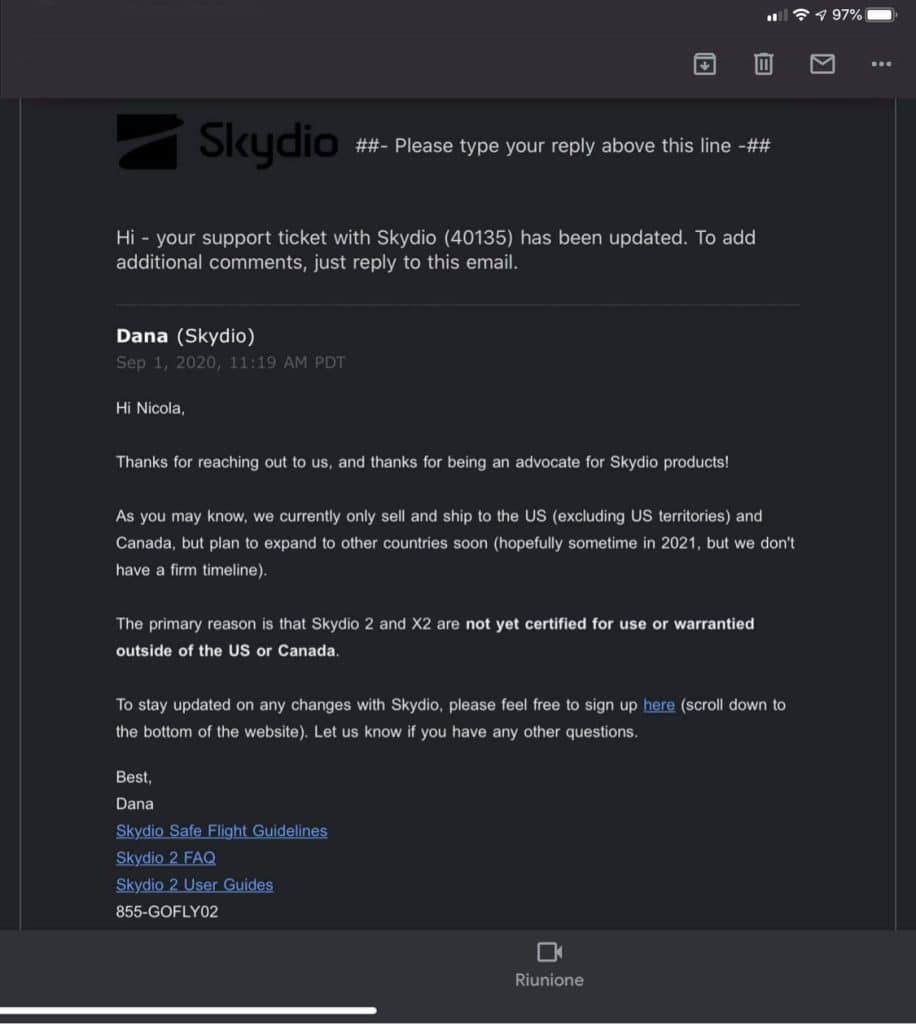Tap the bold text 'not yet certified for use or warrantied'
Screen dimensions: 916x1024
click(x=610, y=624)
